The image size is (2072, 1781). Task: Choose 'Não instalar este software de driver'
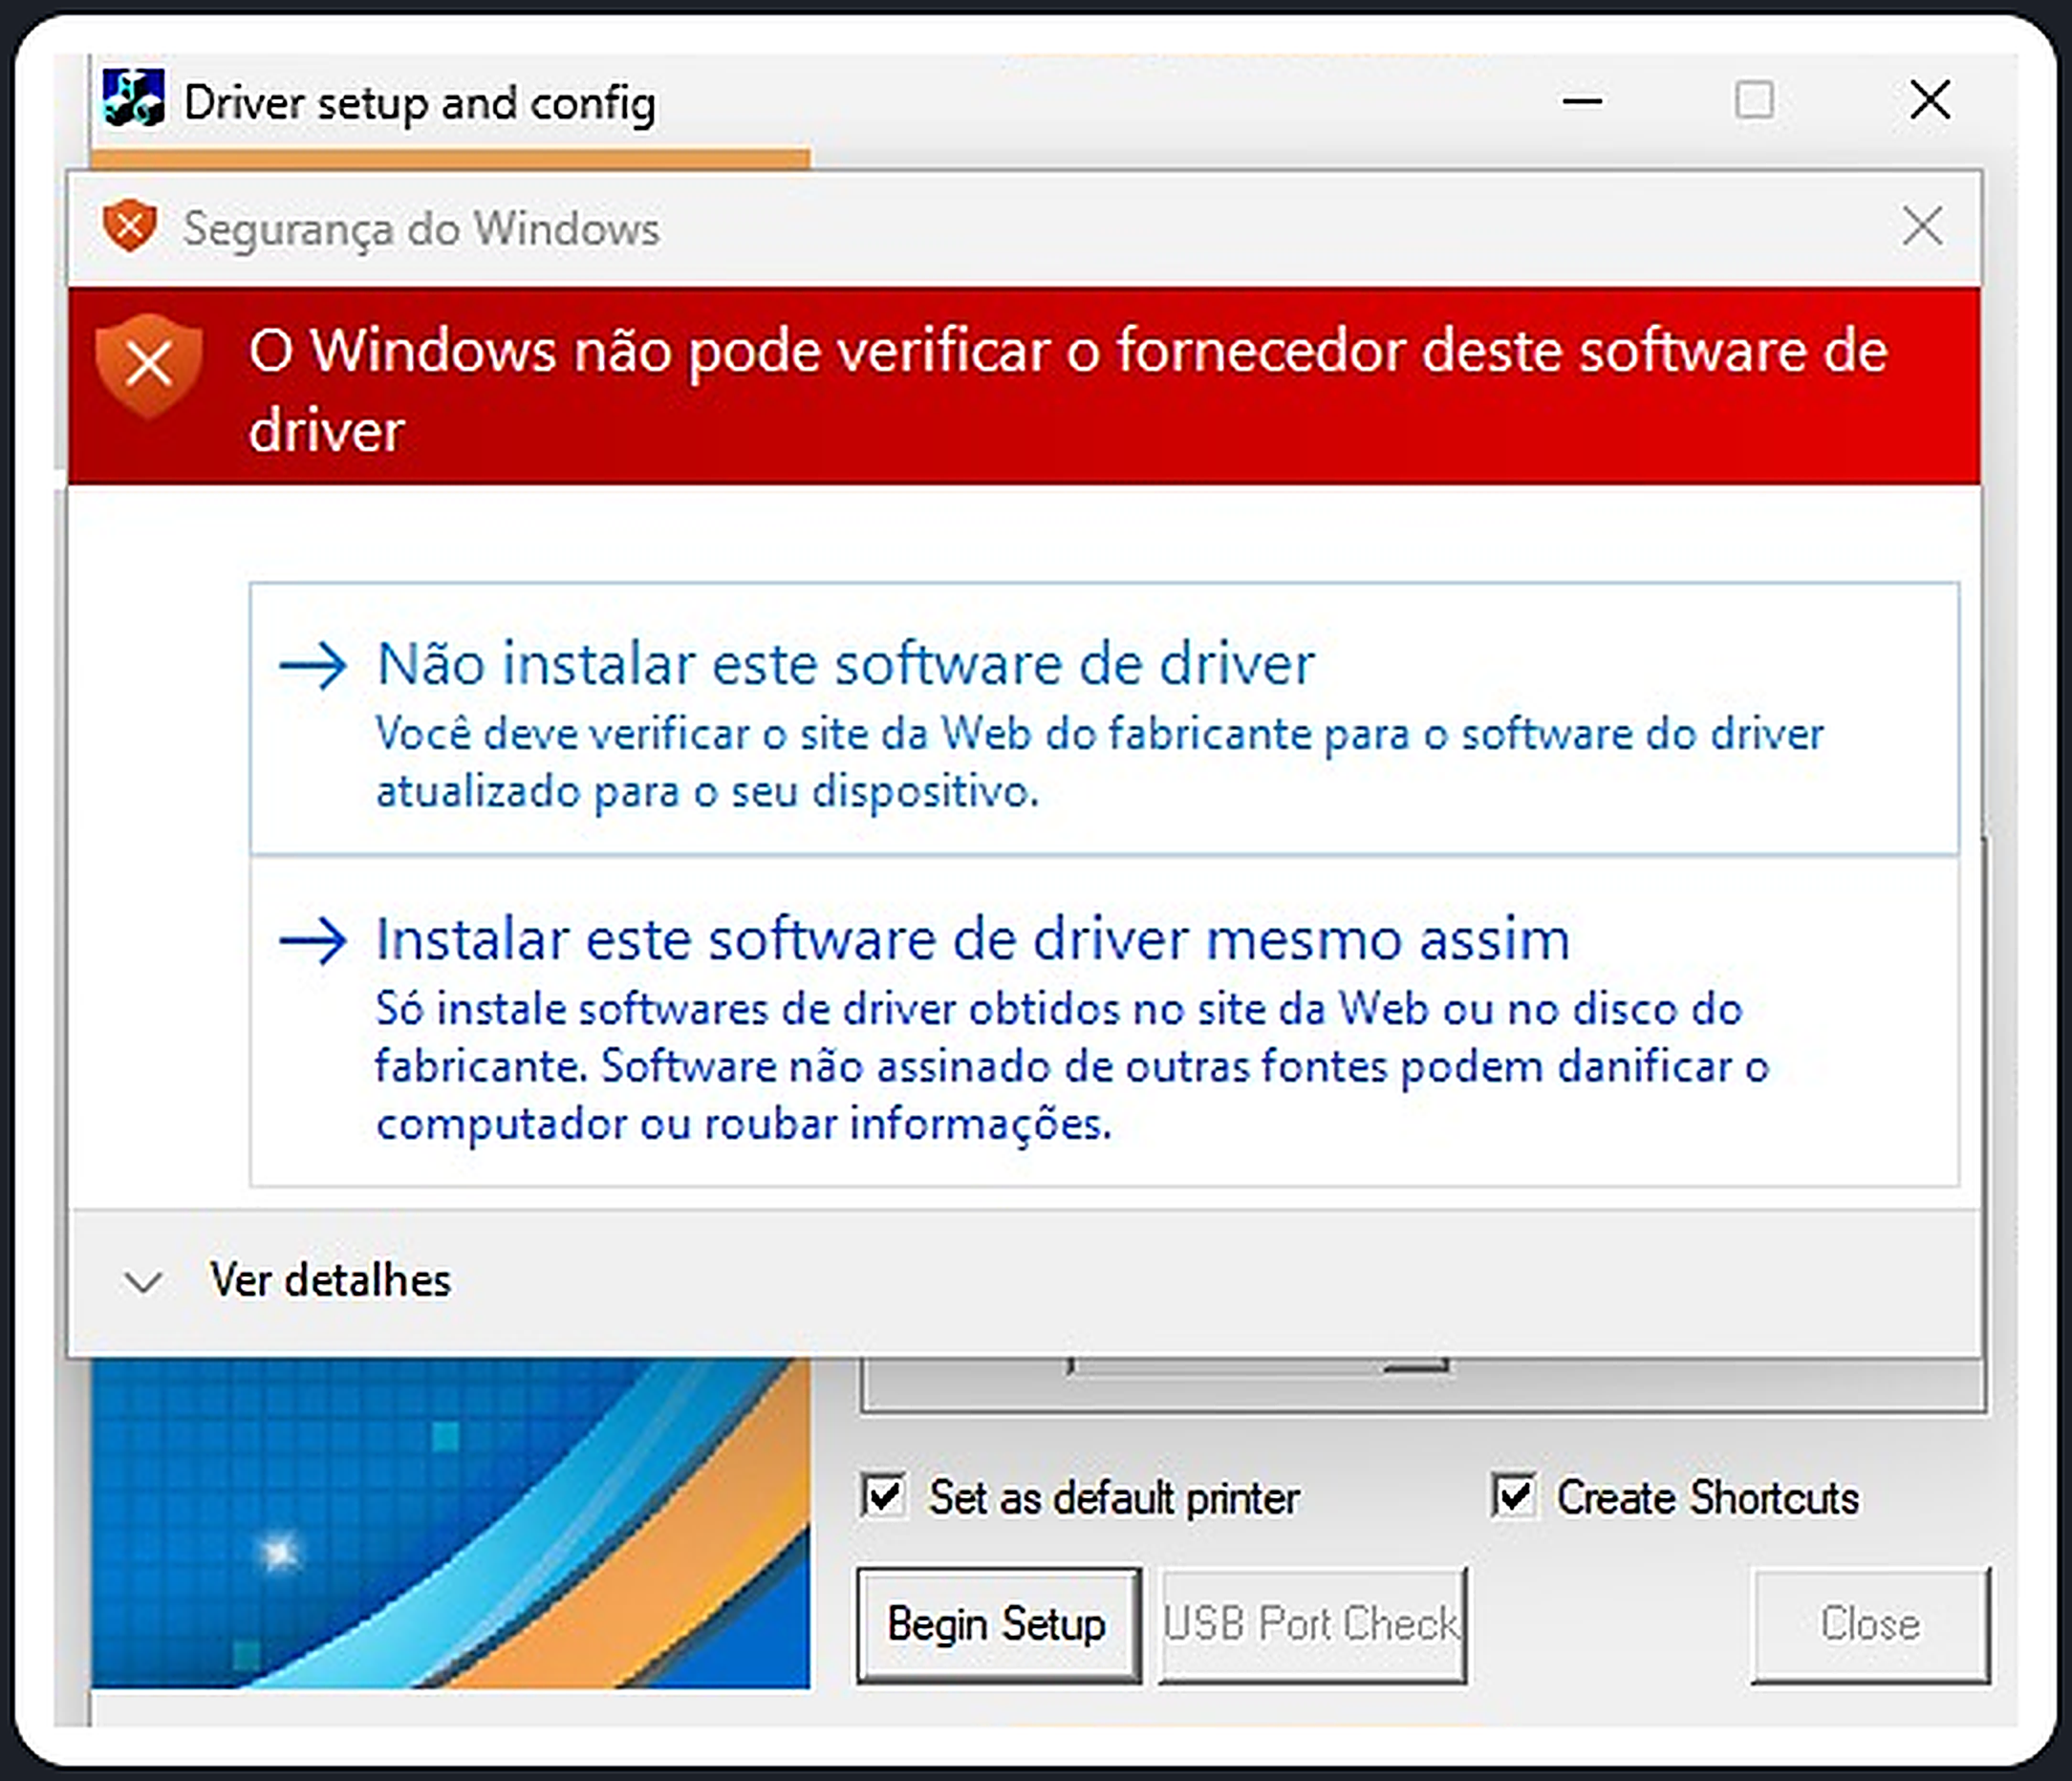1104,718
